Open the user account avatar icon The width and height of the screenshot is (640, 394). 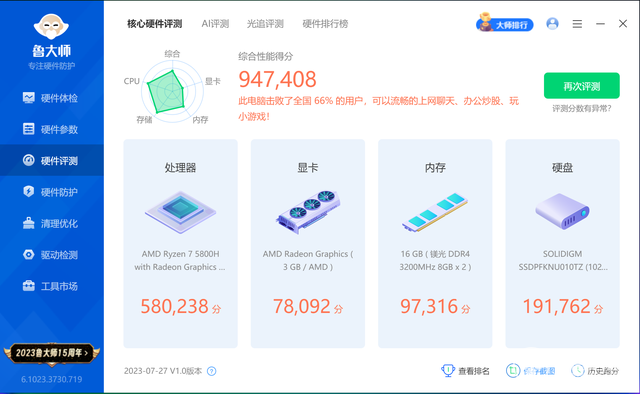click(x=552, y=24)
